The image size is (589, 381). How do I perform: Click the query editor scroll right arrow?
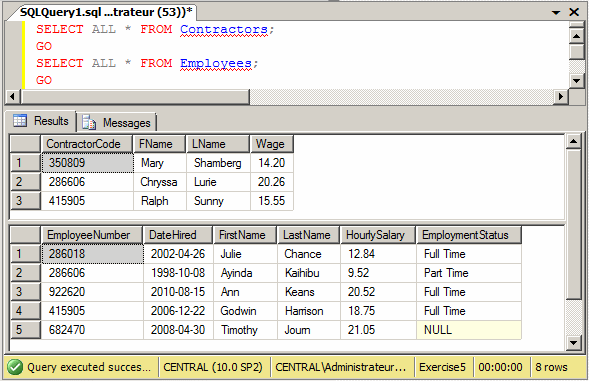(x=561, y=97)
